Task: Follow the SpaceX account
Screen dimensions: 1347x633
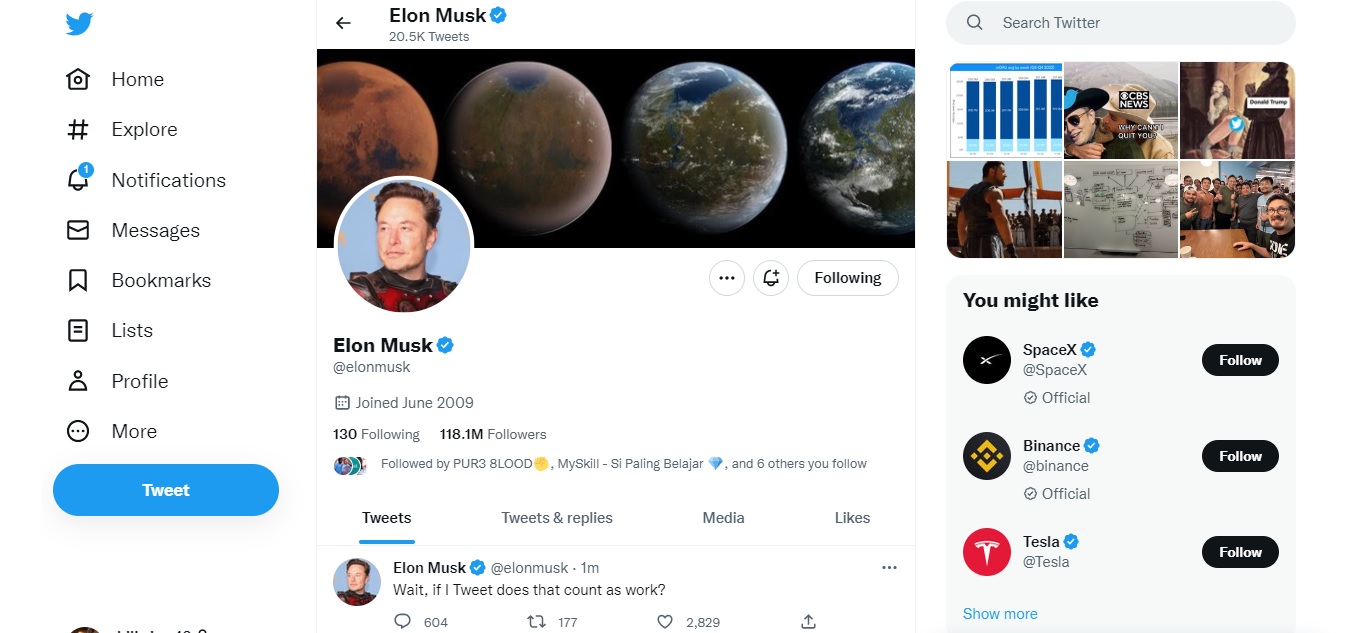Action: (1240, 360)
